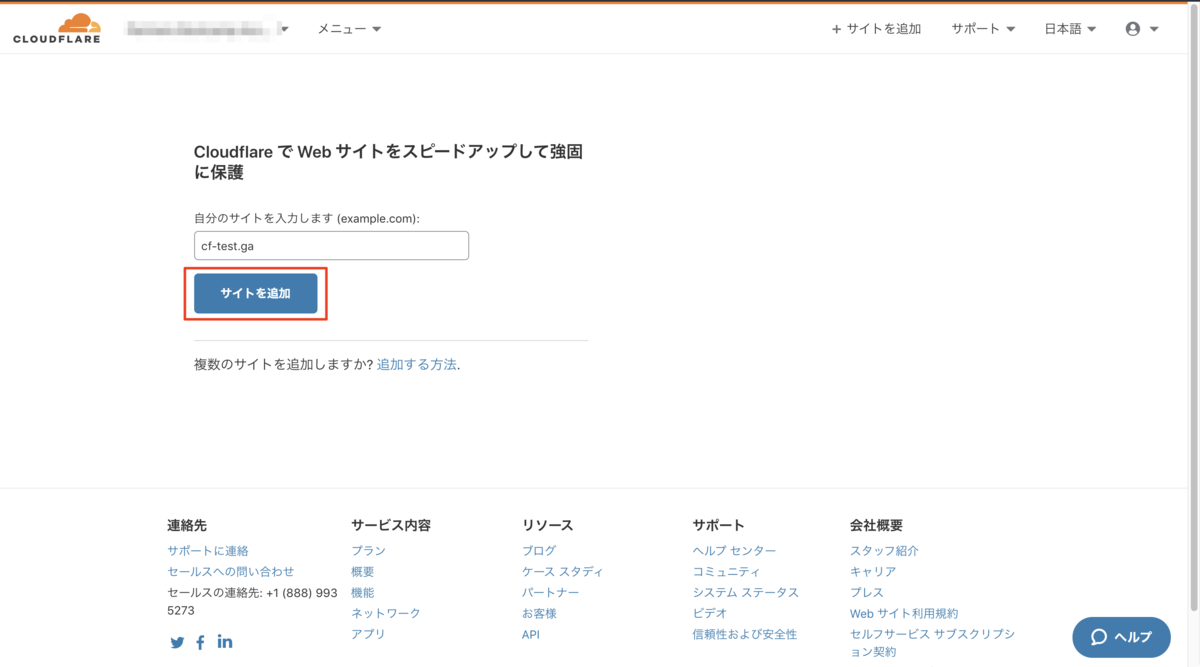Screen dimensions: 1200x667
Task: Click + サイトを追加 in the header
Action: [x=876, y=29]
